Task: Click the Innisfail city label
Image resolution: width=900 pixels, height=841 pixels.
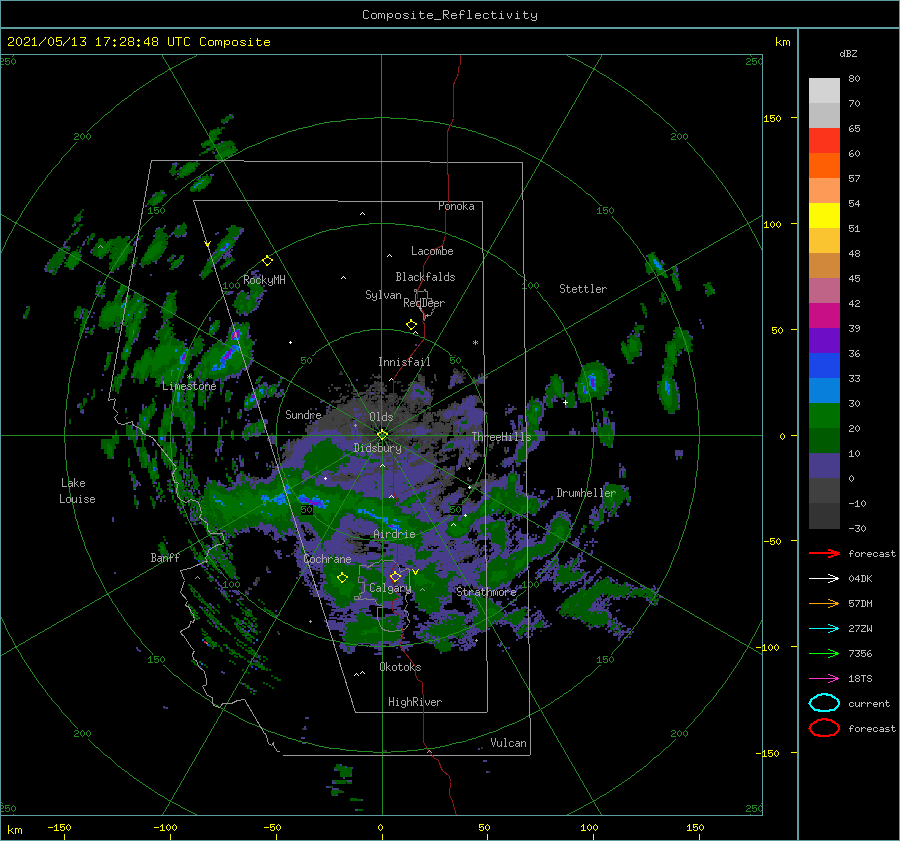Action: (404, 362)
